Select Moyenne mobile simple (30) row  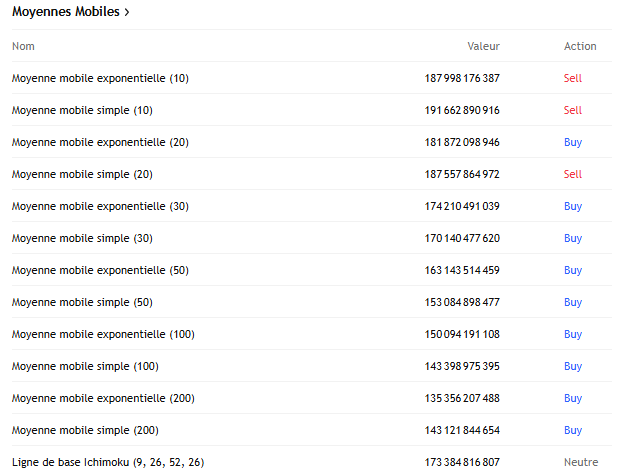312,238
